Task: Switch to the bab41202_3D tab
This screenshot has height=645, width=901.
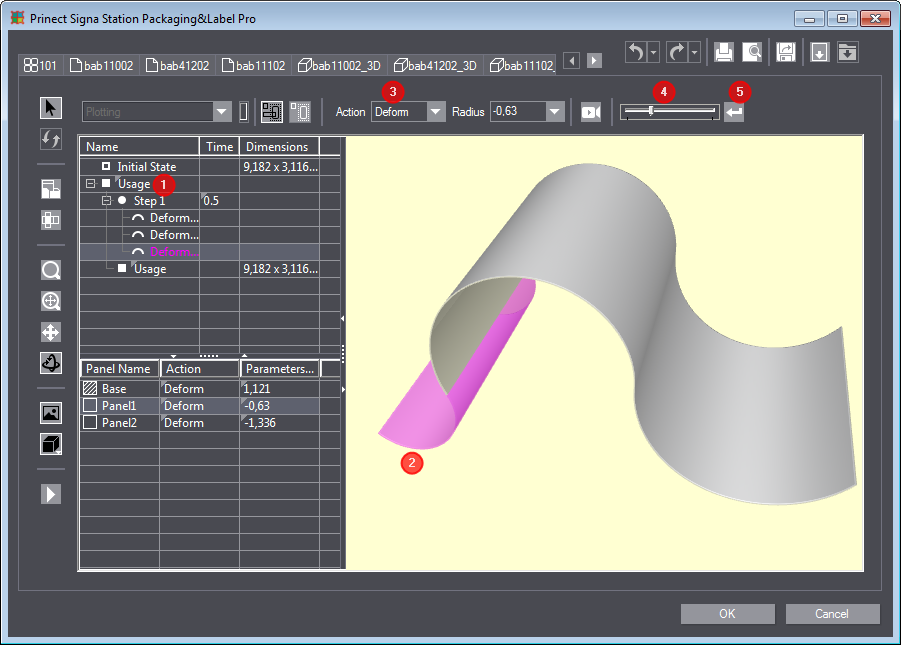Action: pyautogui.click(x=437, y=65)
